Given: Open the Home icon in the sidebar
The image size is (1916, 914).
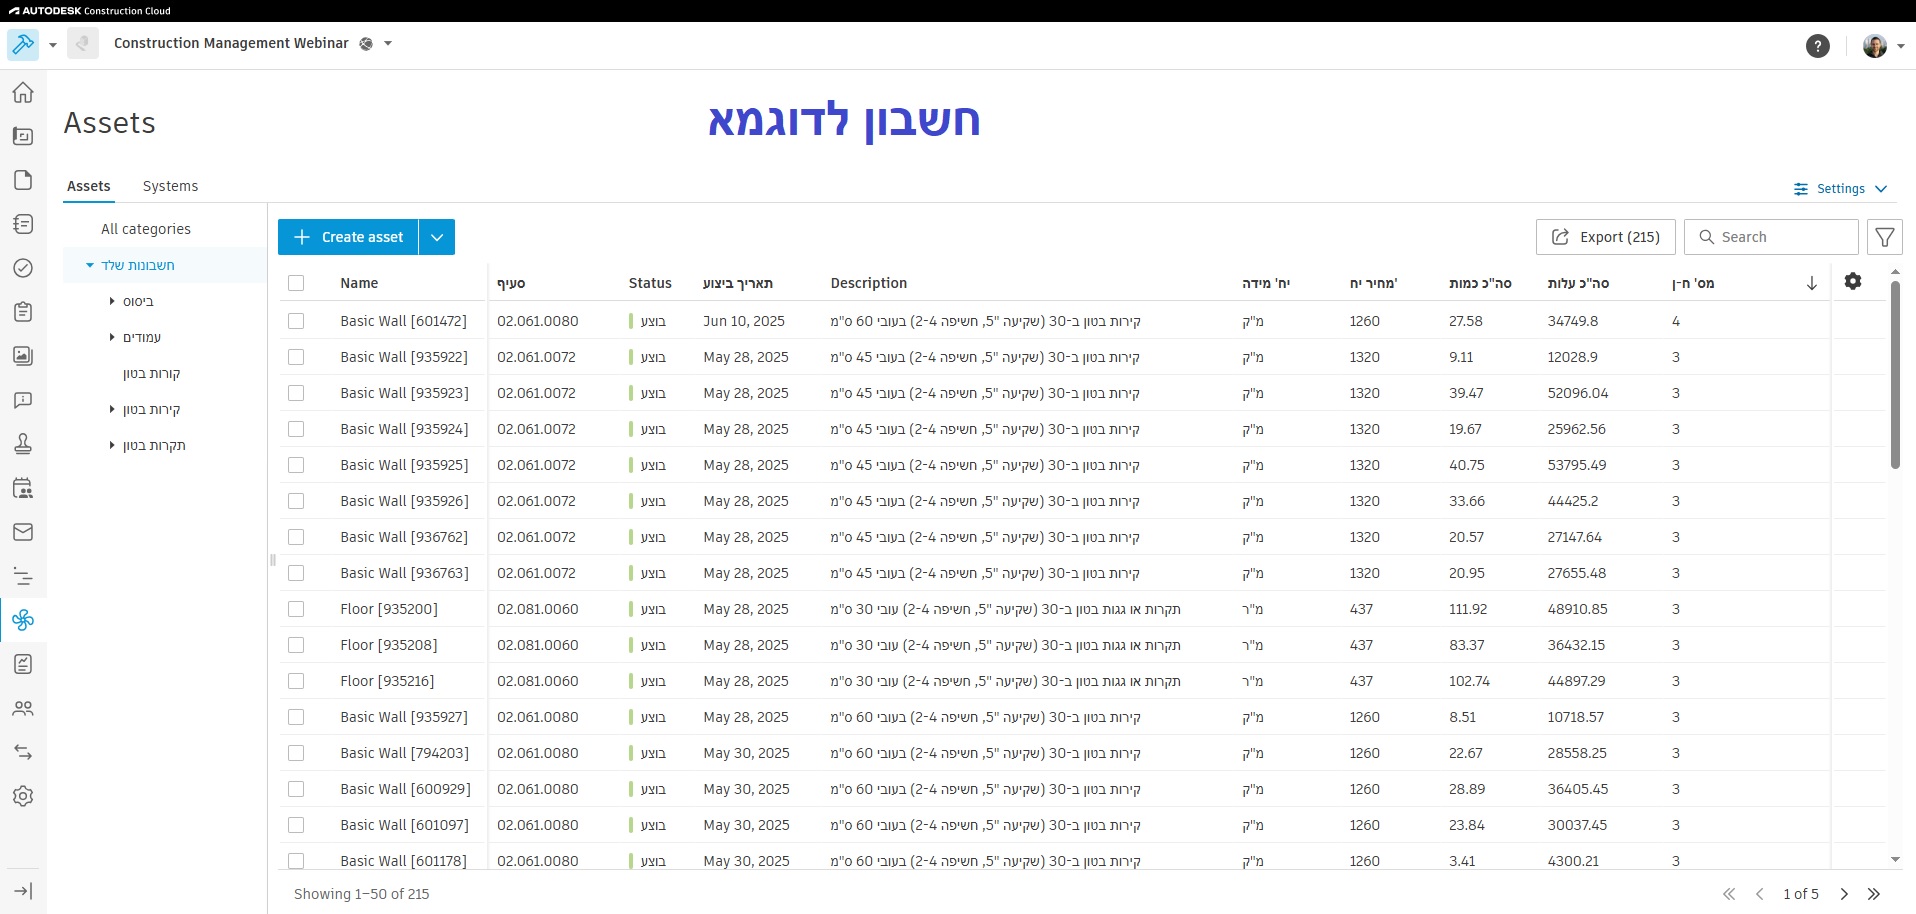Looking at the screenshot, I should 23,92.
